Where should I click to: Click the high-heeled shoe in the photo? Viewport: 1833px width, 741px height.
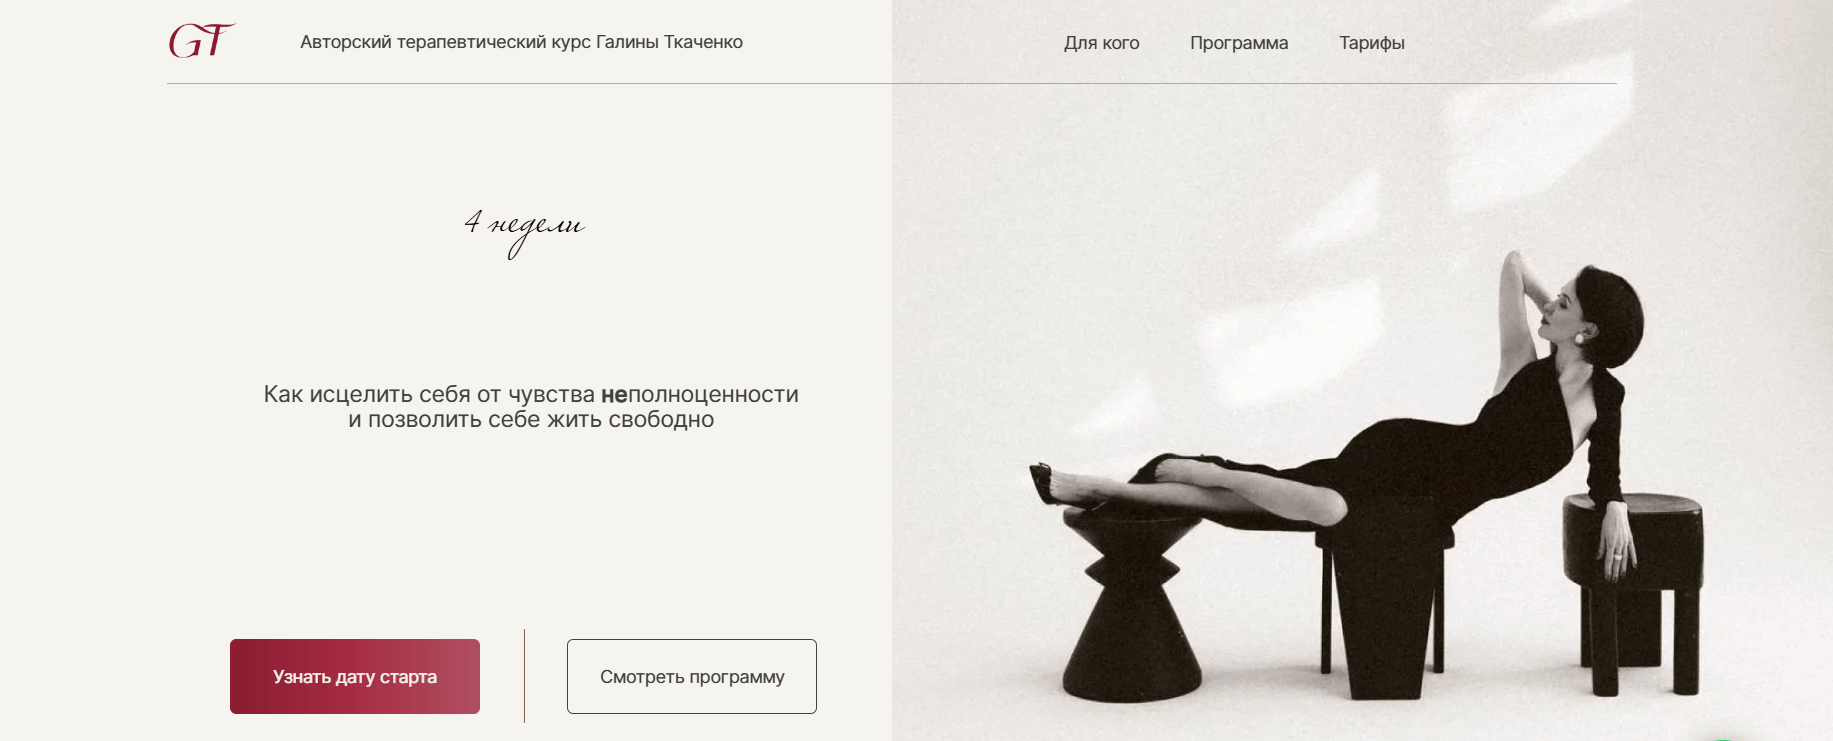[x=1048, y=483]
